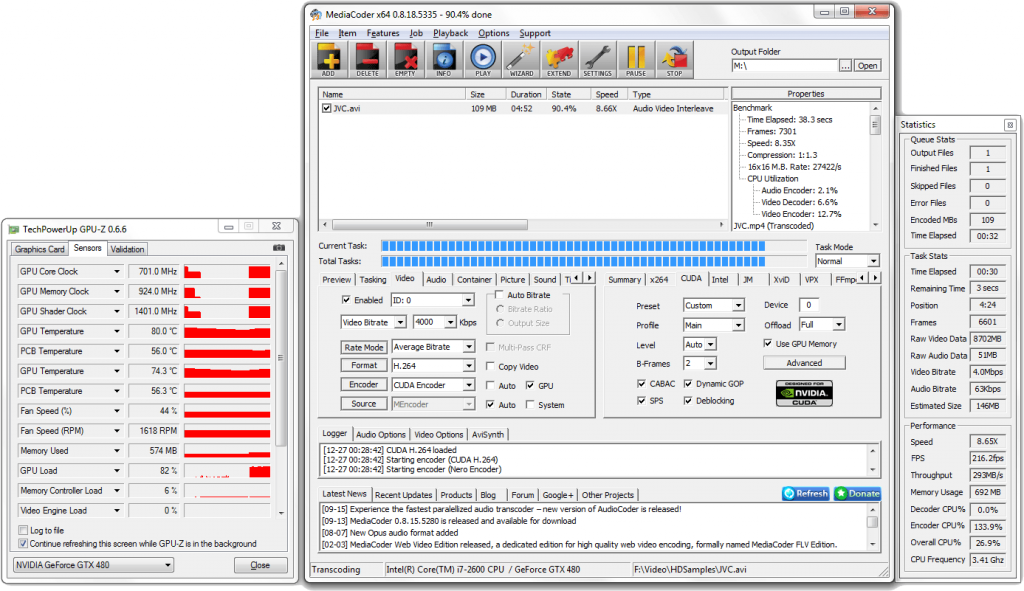Image resolution: width=1024 pixels, height=591 pixels.
Task: Open the CUDA Encoder dropdown
Action: [433, 385]
